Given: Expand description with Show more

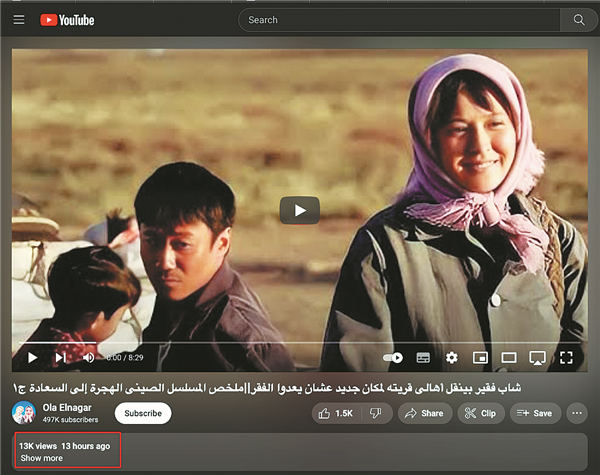Looking at the screenshot, I should pyautogui.click(x=42, y=458).
